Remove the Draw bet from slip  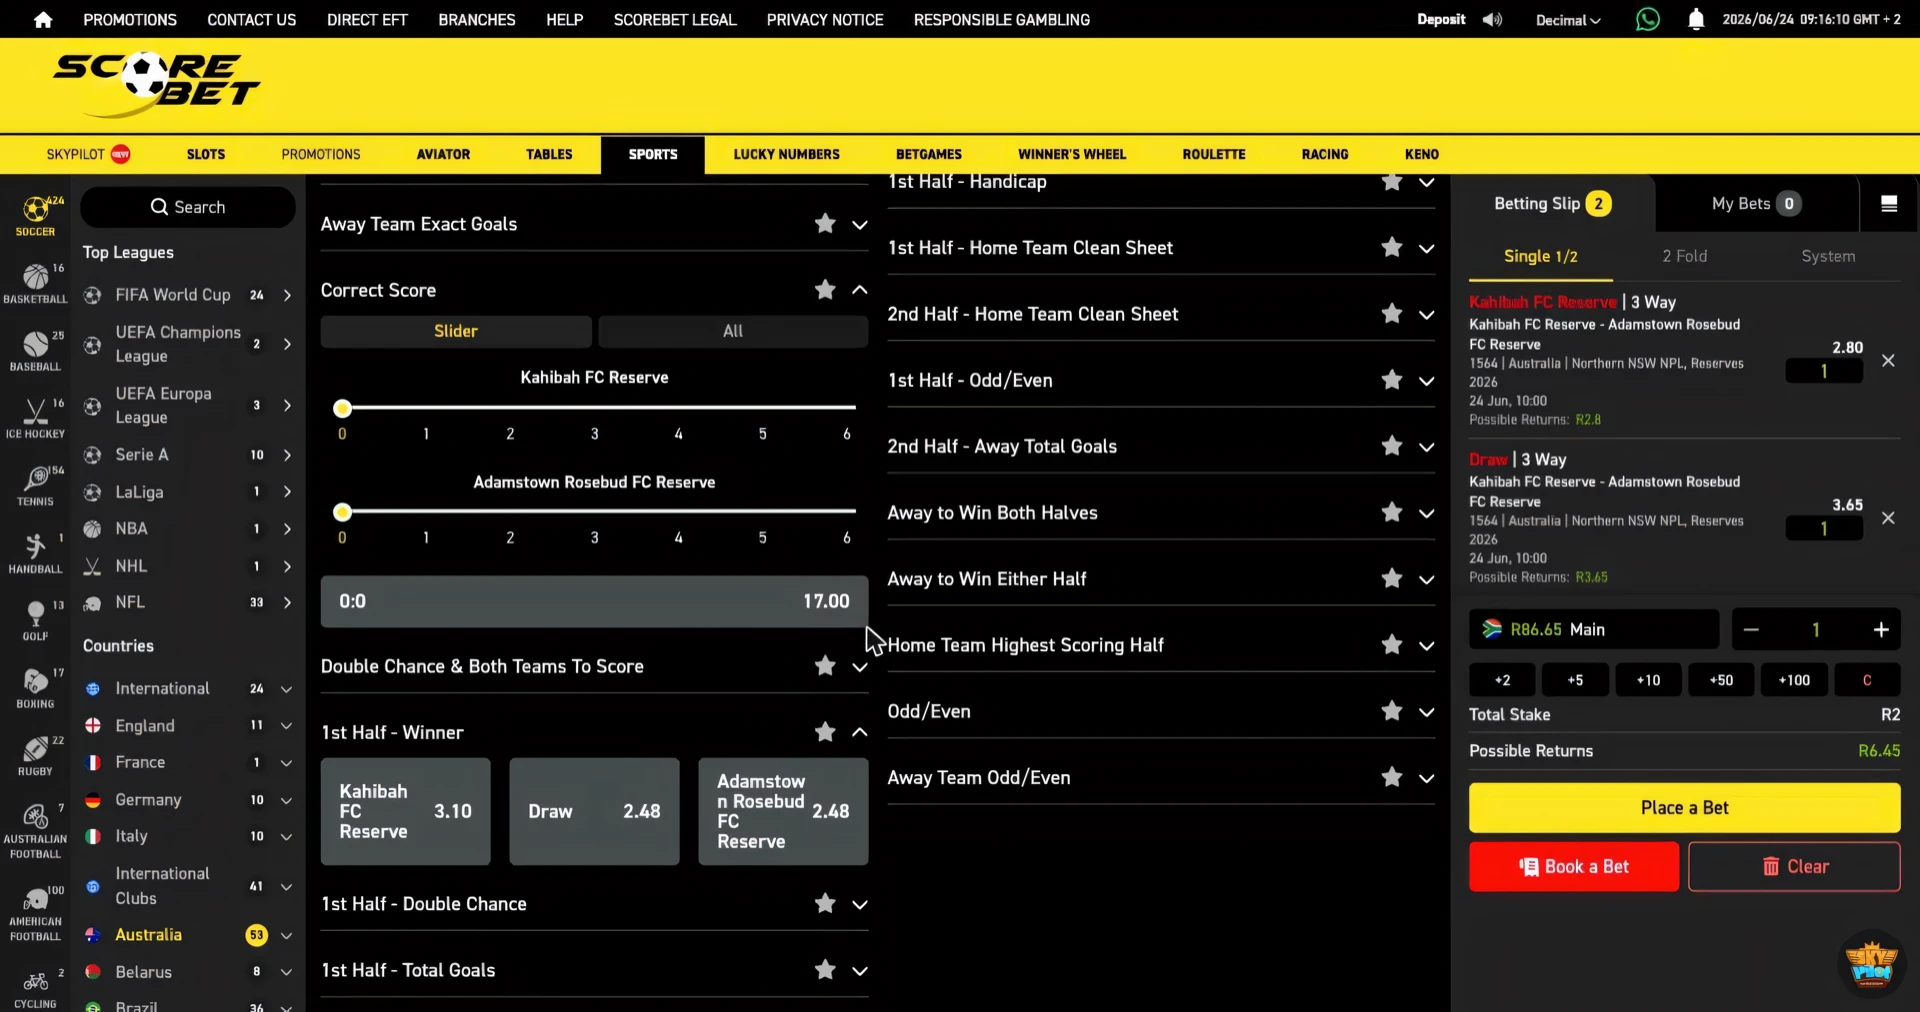[1888, 518]
